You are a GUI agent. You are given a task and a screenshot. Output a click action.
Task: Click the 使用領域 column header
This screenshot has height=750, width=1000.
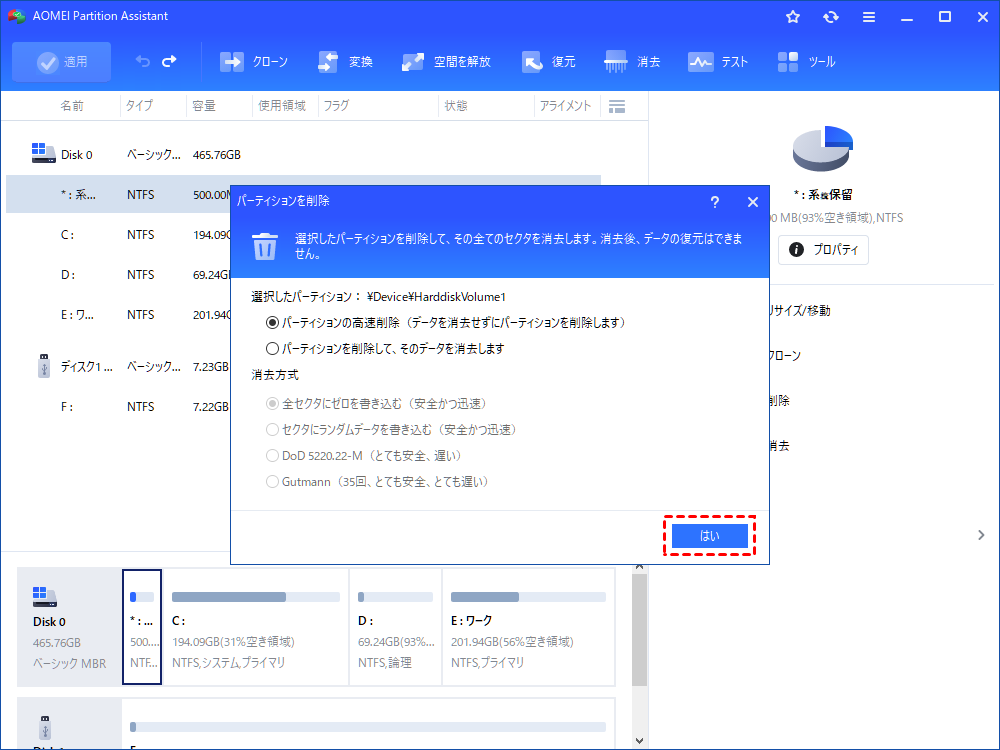coord(282,106)
